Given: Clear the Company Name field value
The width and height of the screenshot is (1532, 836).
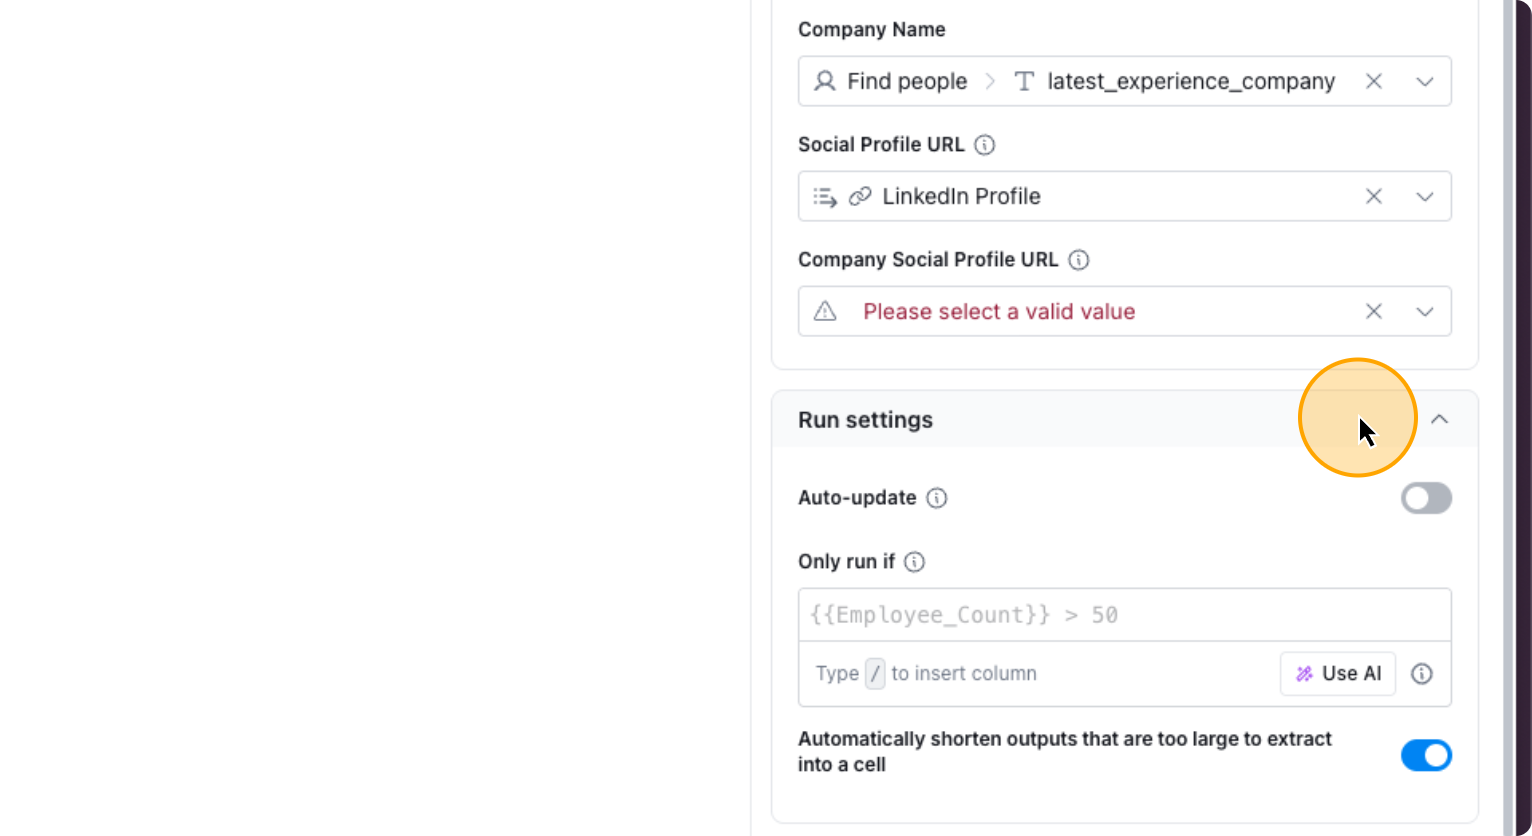Looking at the screenshot, I should point(1374,81).
